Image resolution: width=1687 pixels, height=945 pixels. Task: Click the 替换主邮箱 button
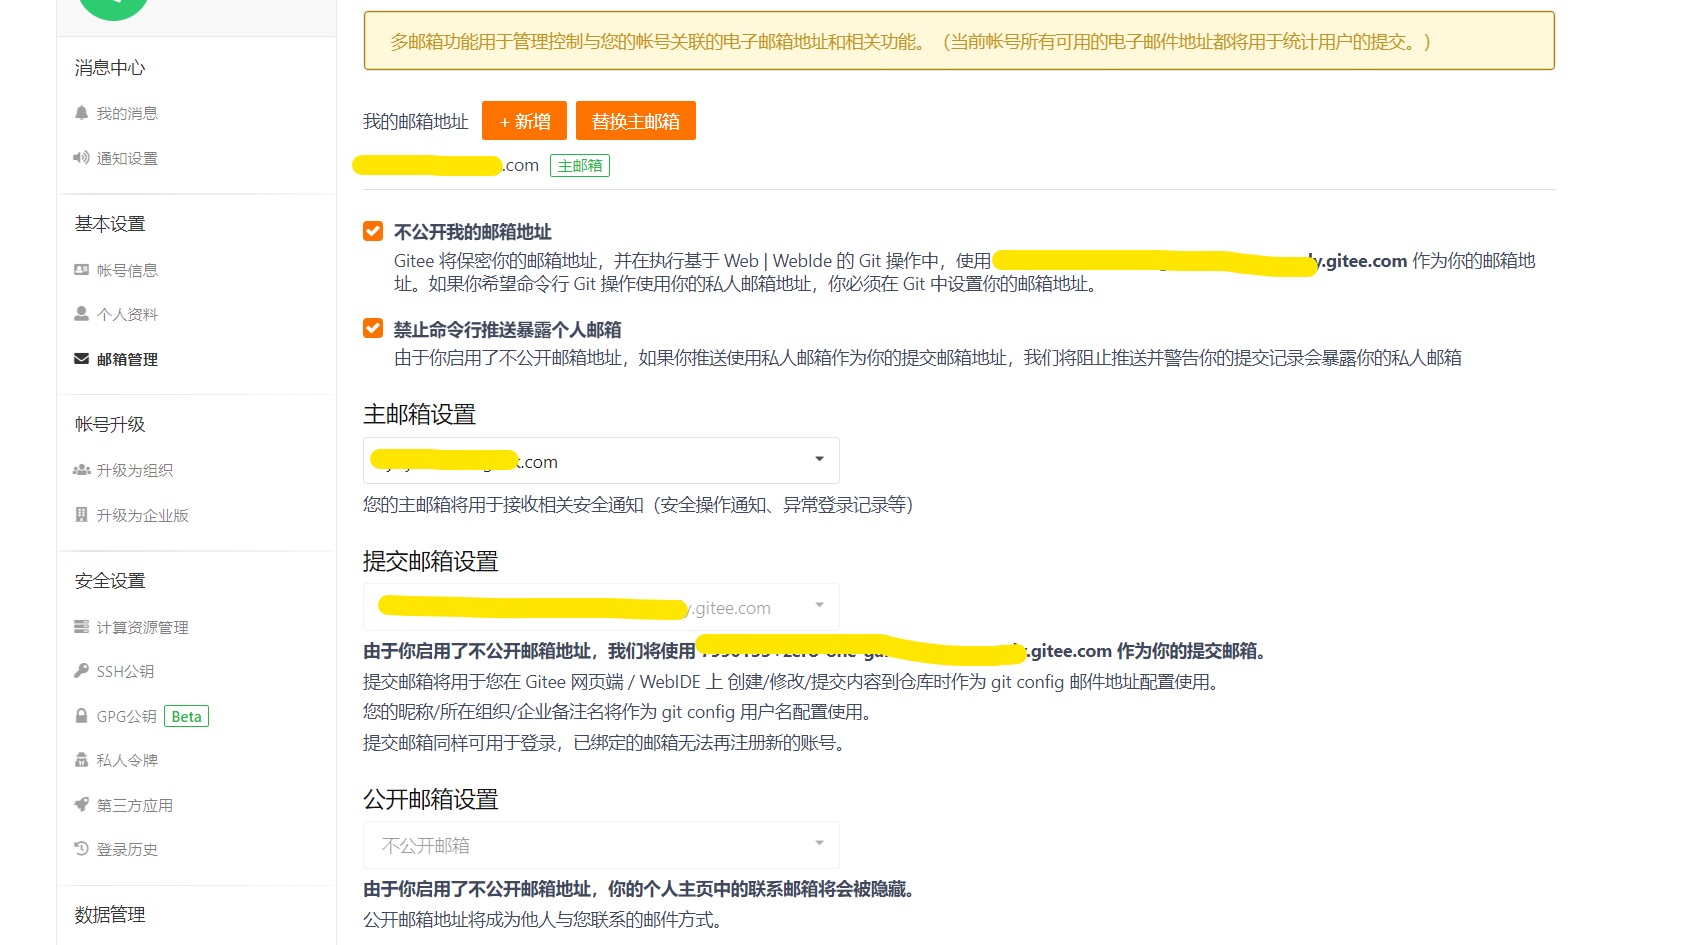[x=635, y=121]
